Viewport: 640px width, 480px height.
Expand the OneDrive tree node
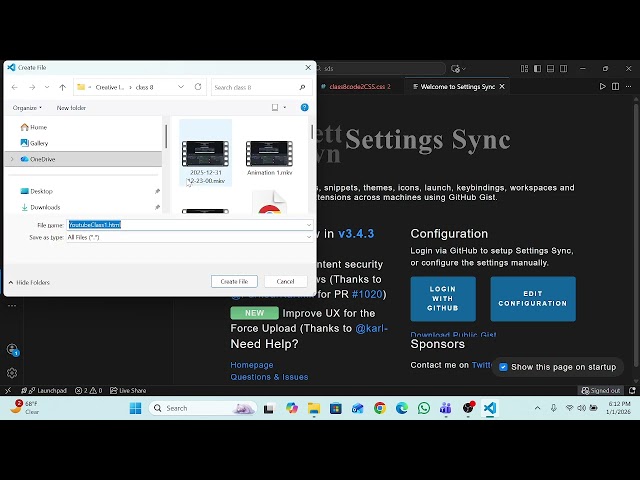click(x=12, y=159)
